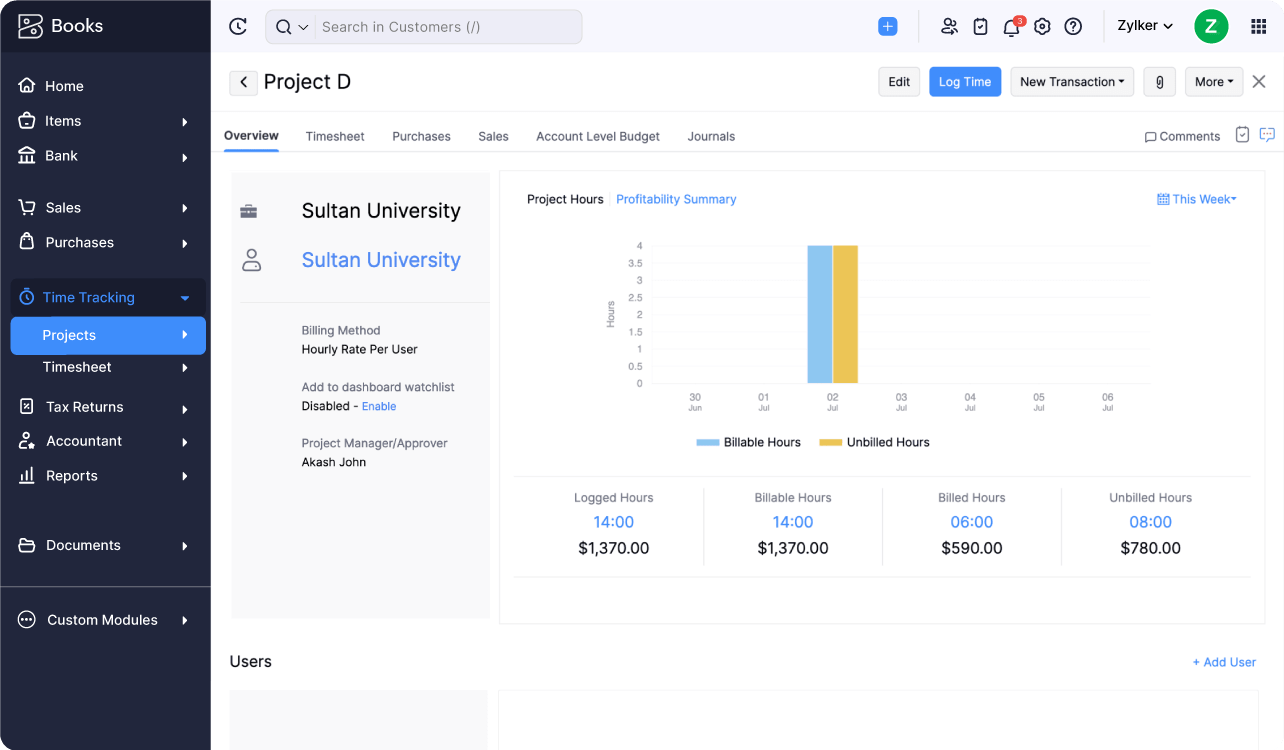Click the help question mark icon
The image size is (1284, 750).
(1073, 27)
